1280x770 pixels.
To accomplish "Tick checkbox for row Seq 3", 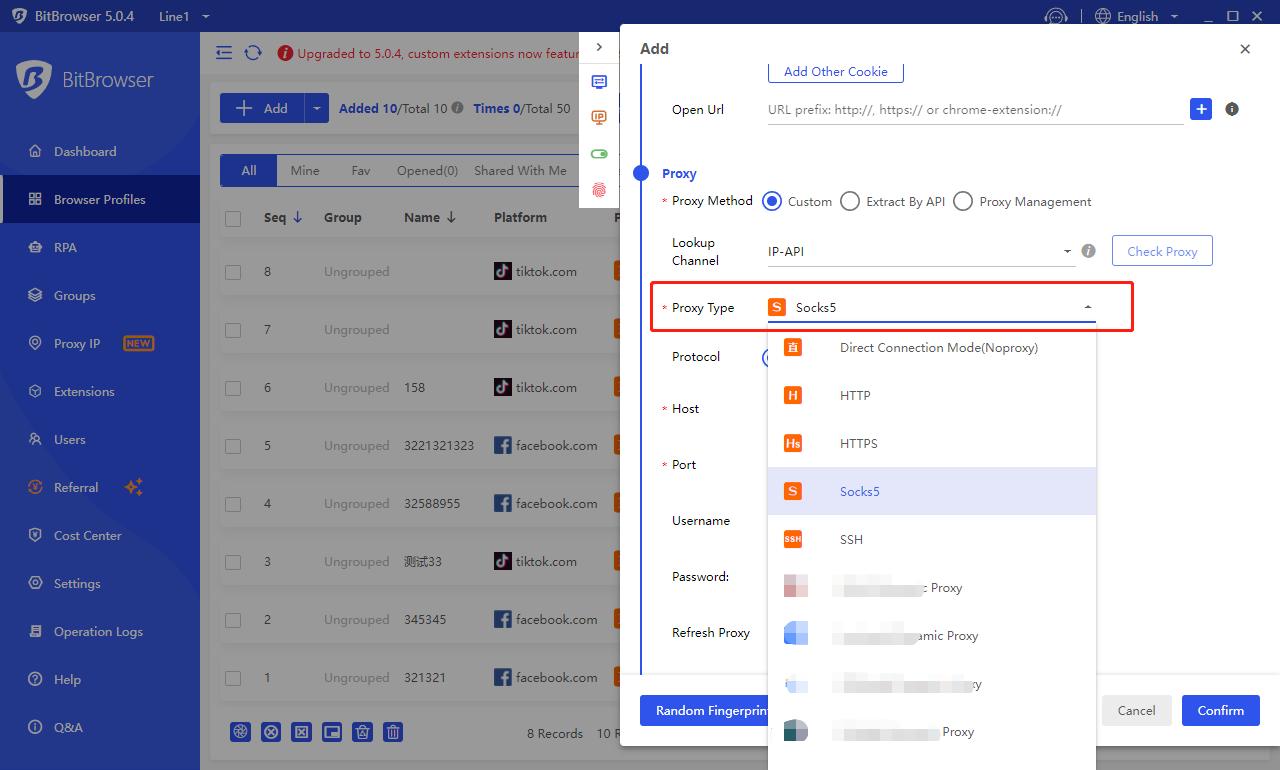I will 233,562.
